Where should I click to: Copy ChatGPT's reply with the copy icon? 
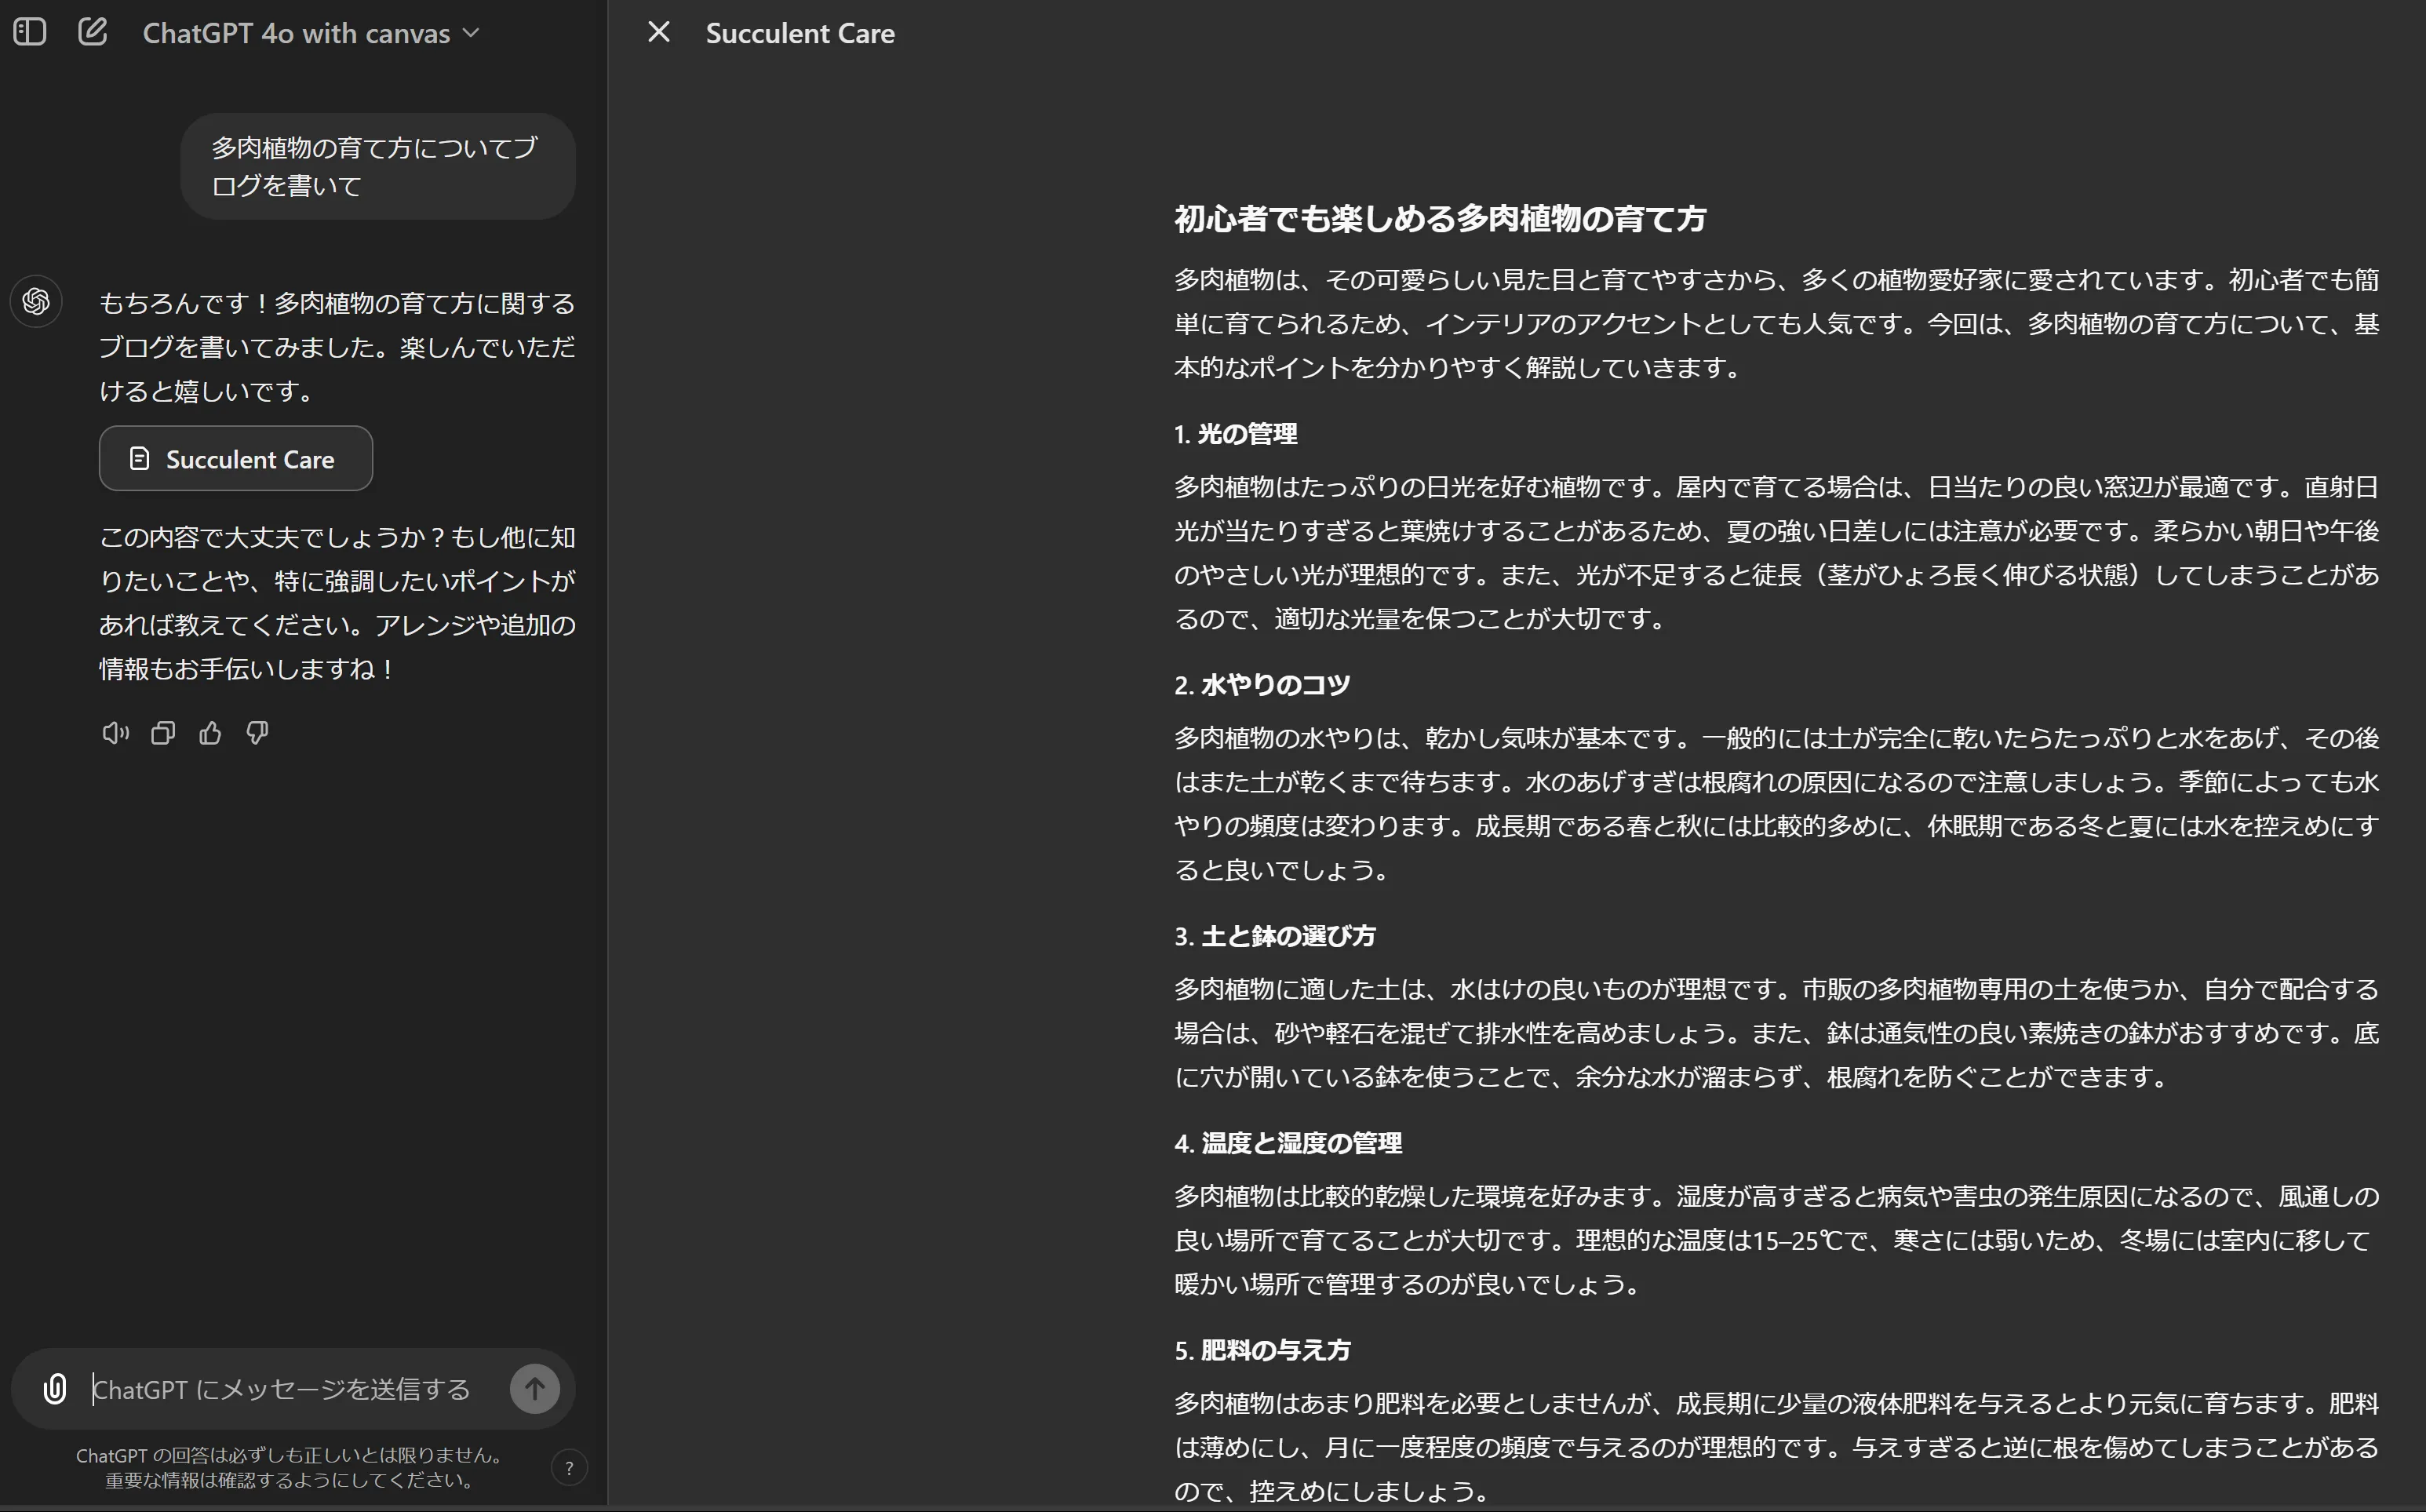coord(163,733)
